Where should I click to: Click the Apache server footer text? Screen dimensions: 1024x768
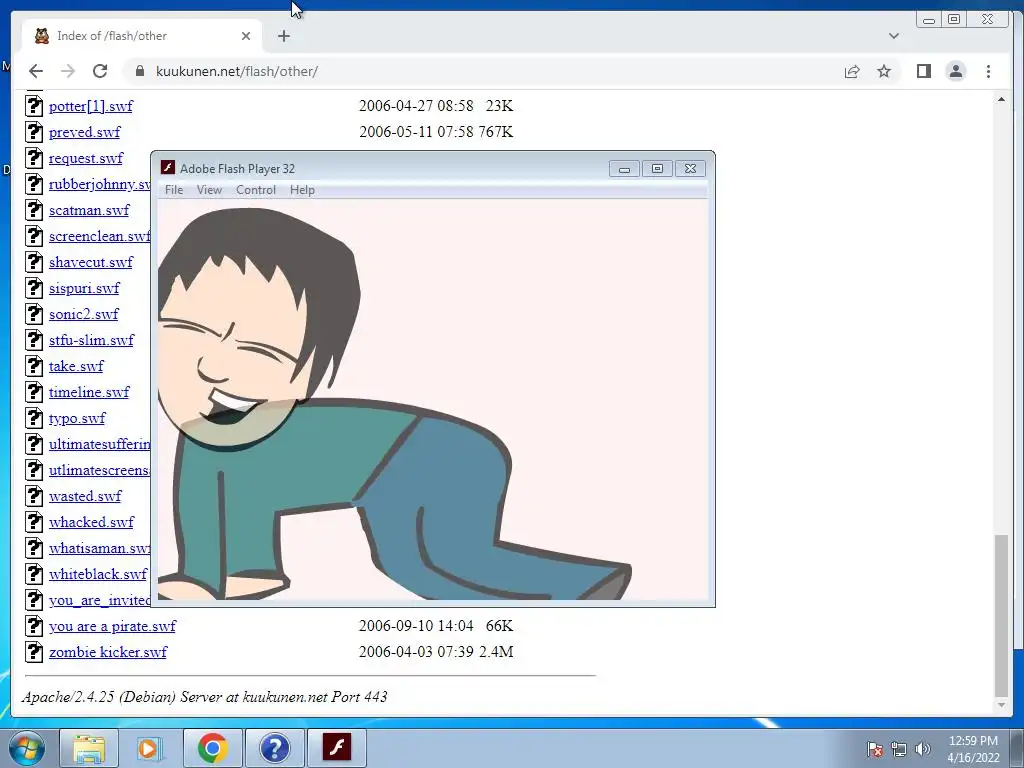204,697
